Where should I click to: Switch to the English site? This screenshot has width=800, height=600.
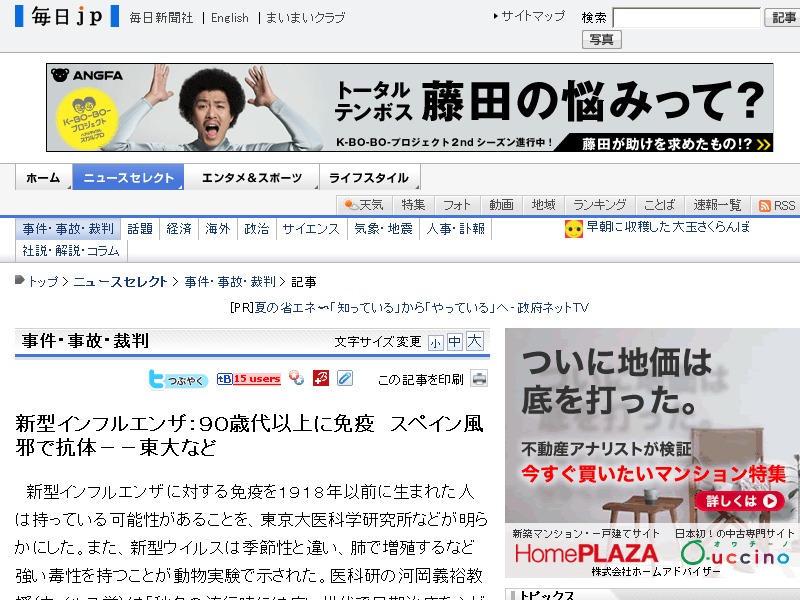tap(230, 18)
